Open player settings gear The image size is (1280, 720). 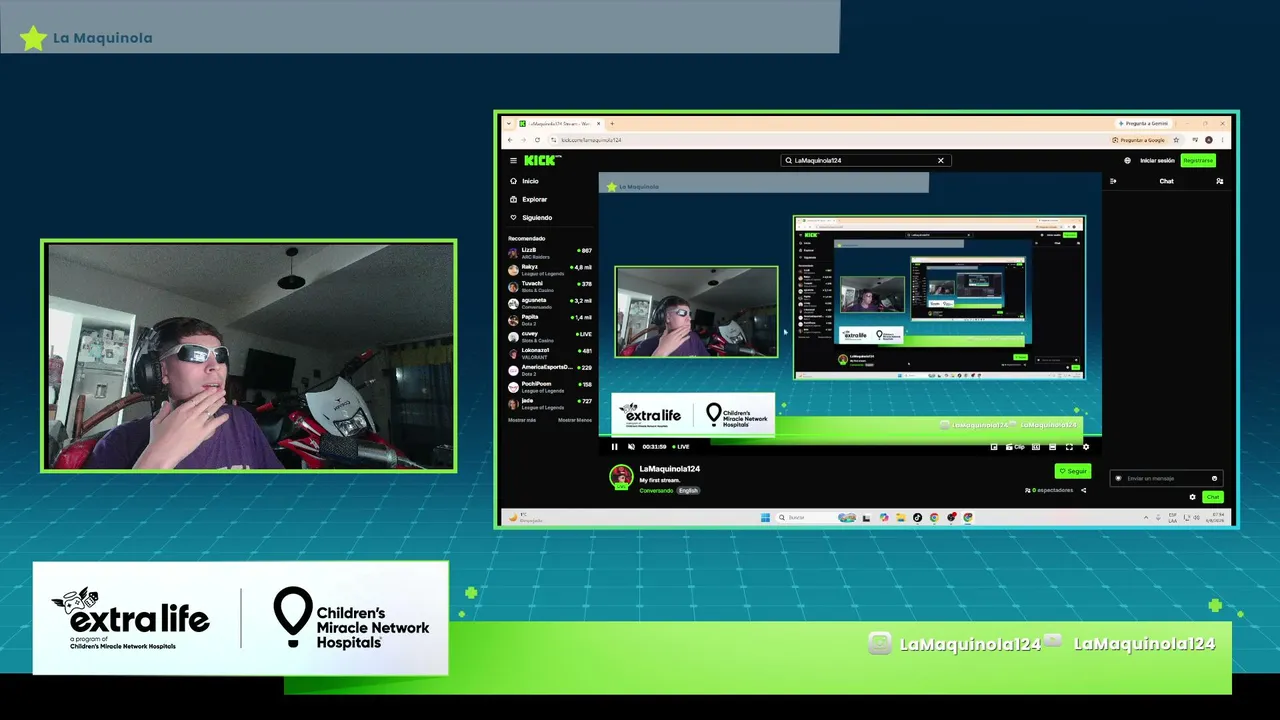1086,447
